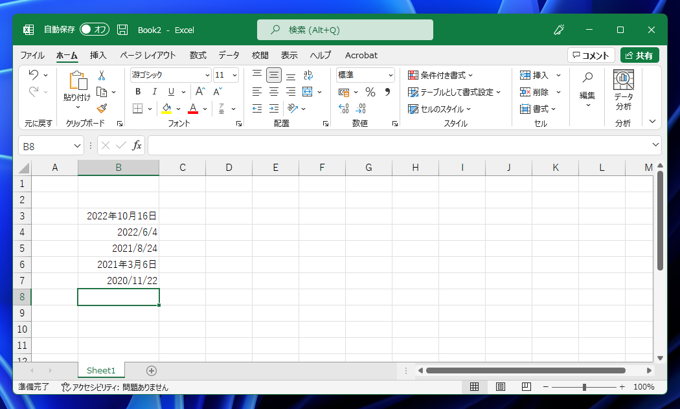Toggle the 自動保存 (AutoSave) switch
Screen dimensions: 680x409
coord(94,30)
